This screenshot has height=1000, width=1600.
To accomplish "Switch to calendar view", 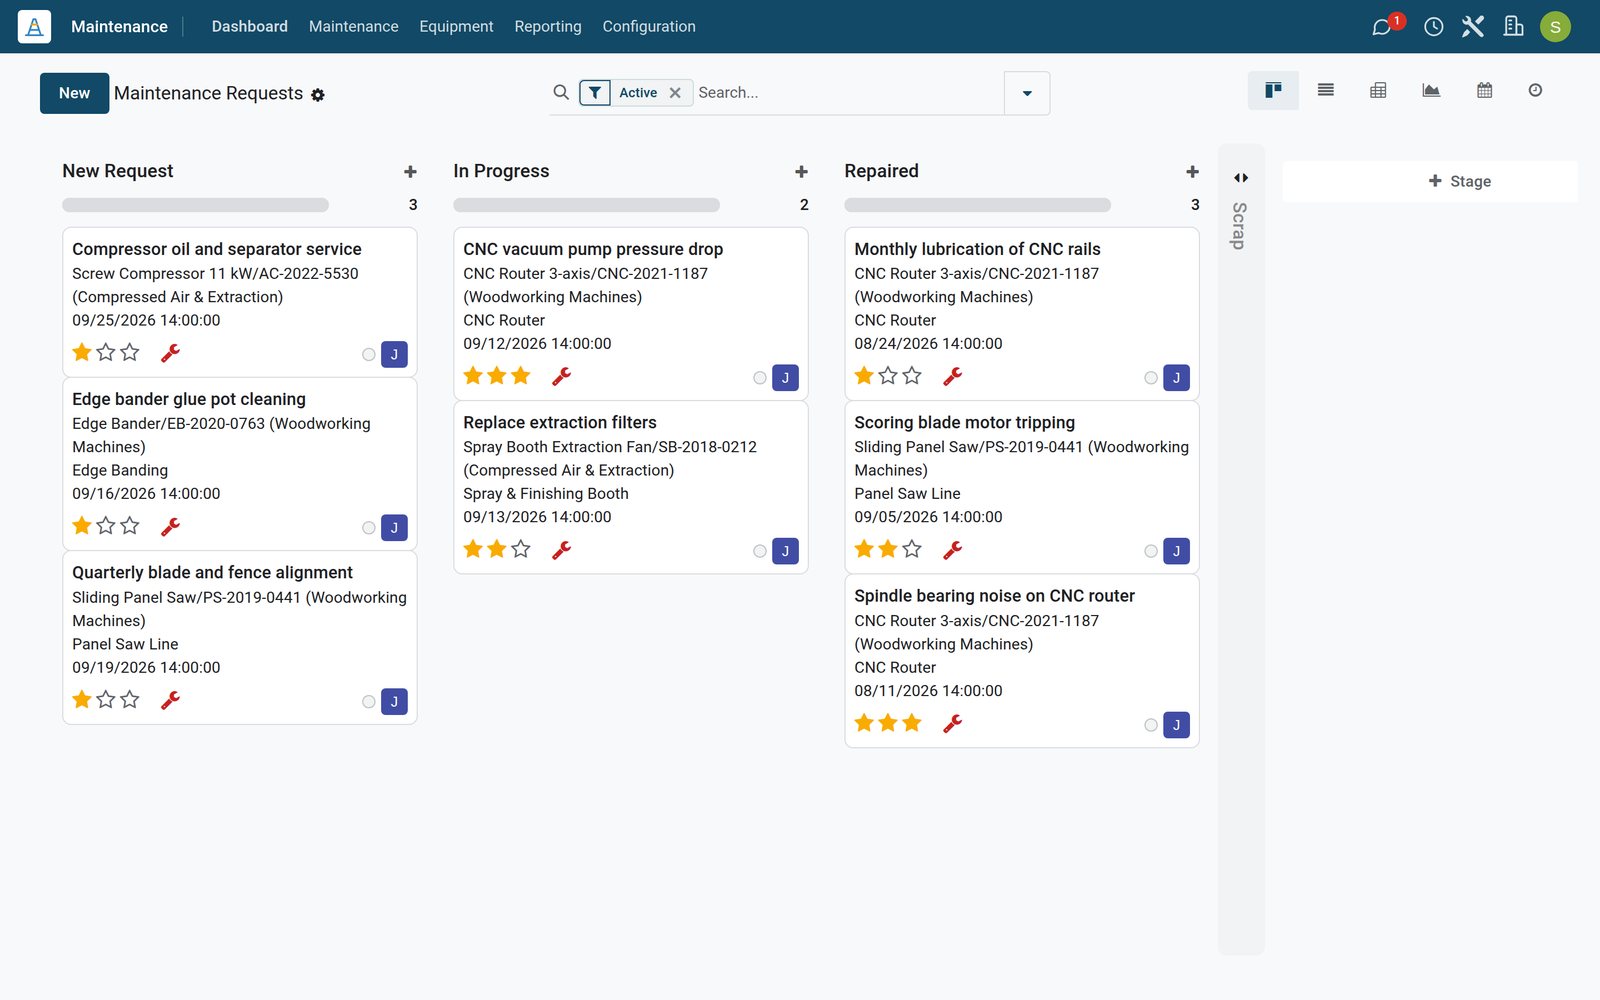I will click(x=1485, y=90).
